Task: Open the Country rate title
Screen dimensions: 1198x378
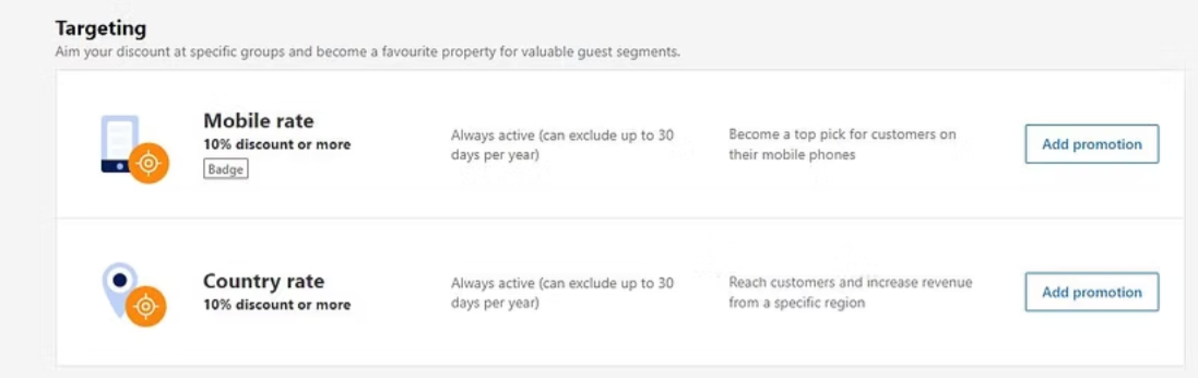Action: [x=264, y=281]
